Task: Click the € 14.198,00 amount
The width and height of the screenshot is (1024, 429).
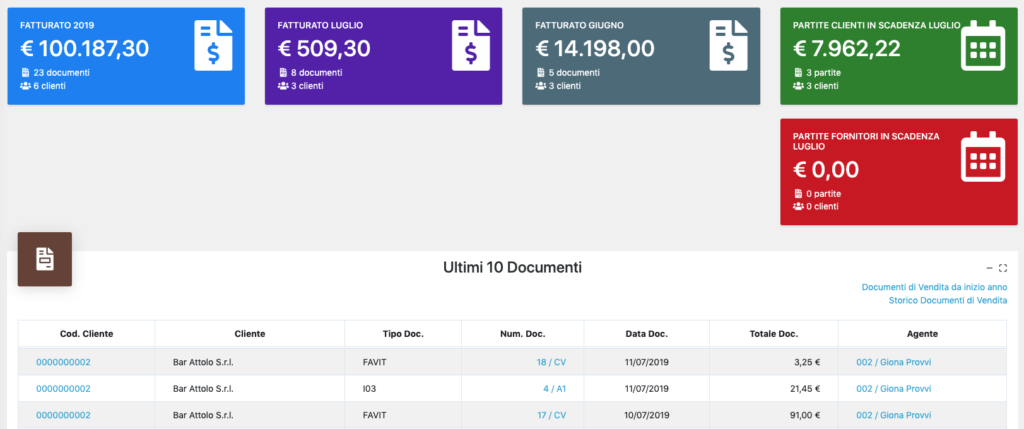Action: click(595, 48)
